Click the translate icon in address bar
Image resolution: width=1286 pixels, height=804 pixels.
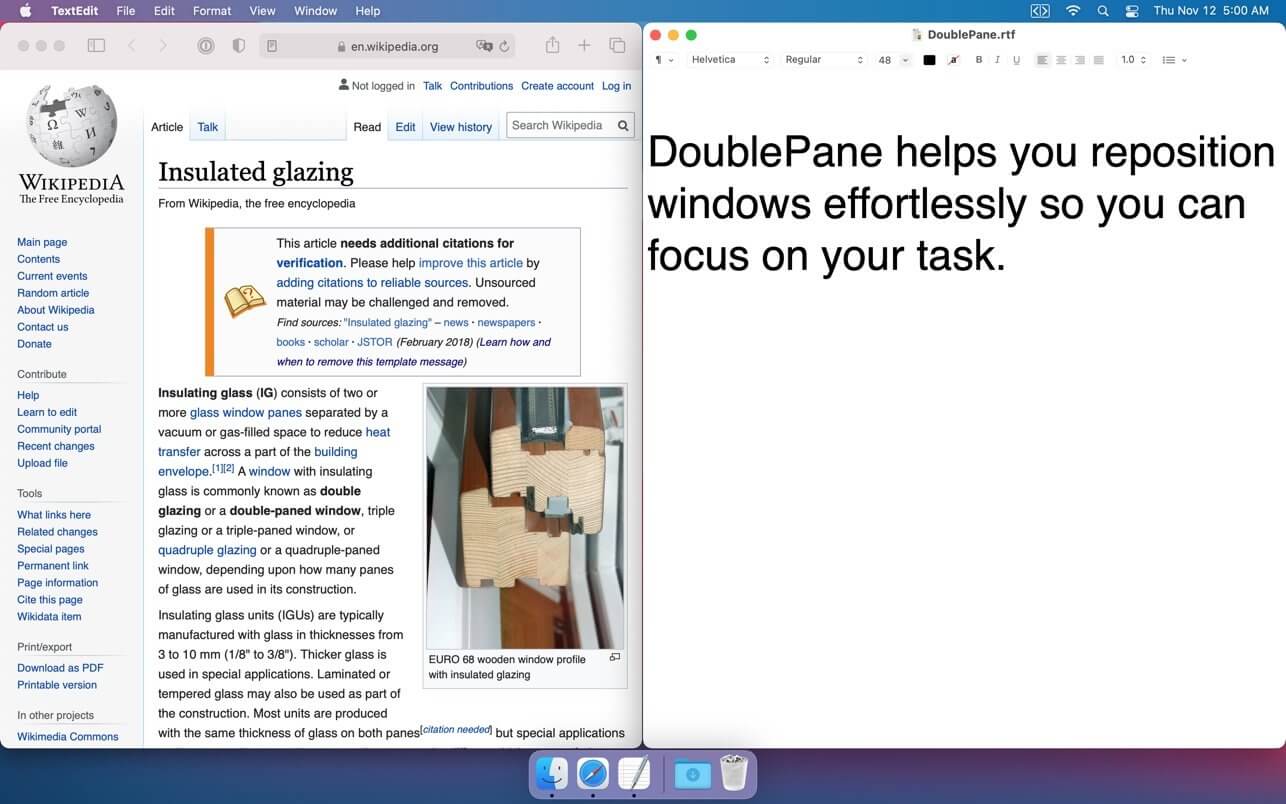tap(484, 46)
